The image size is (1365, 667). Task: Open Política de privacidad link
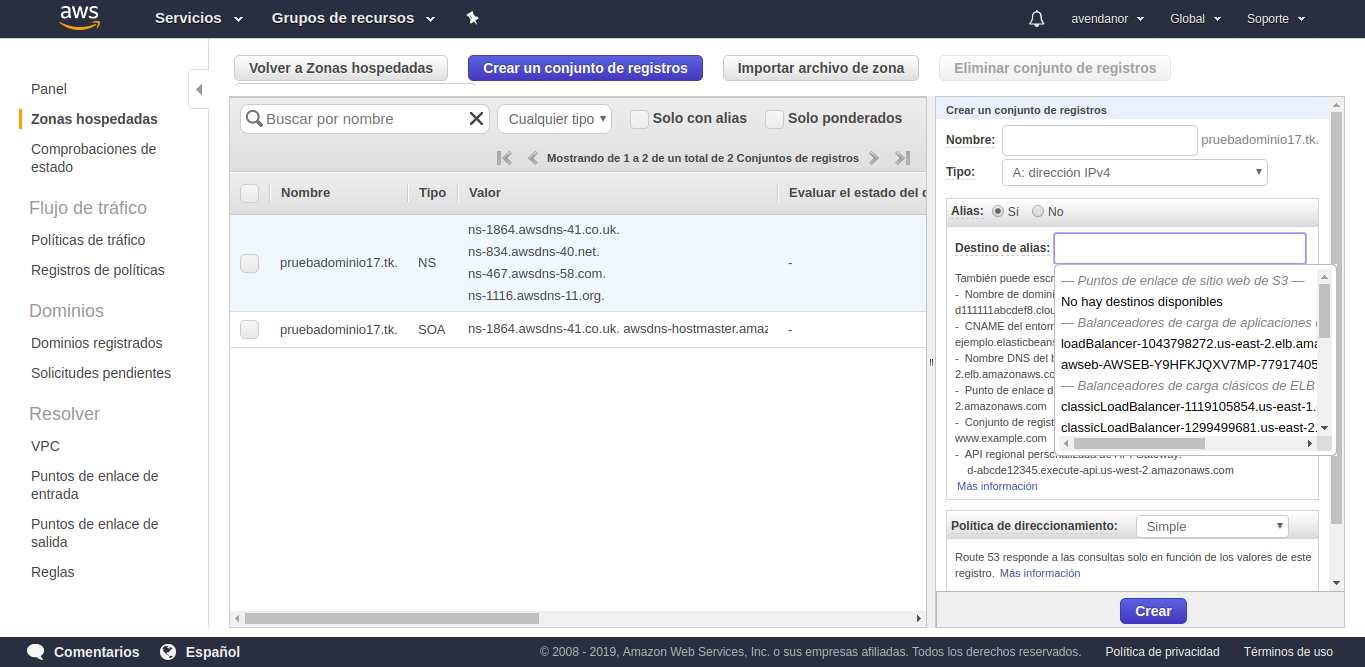1162,652
